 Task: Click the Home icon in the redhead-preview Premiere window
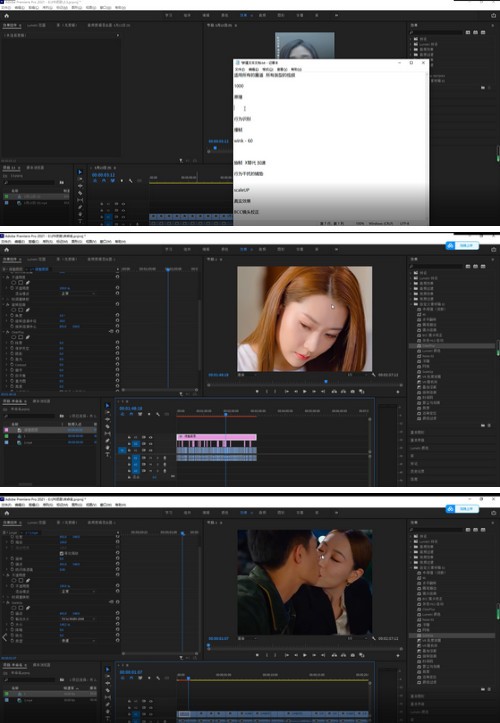coord(6,249)
